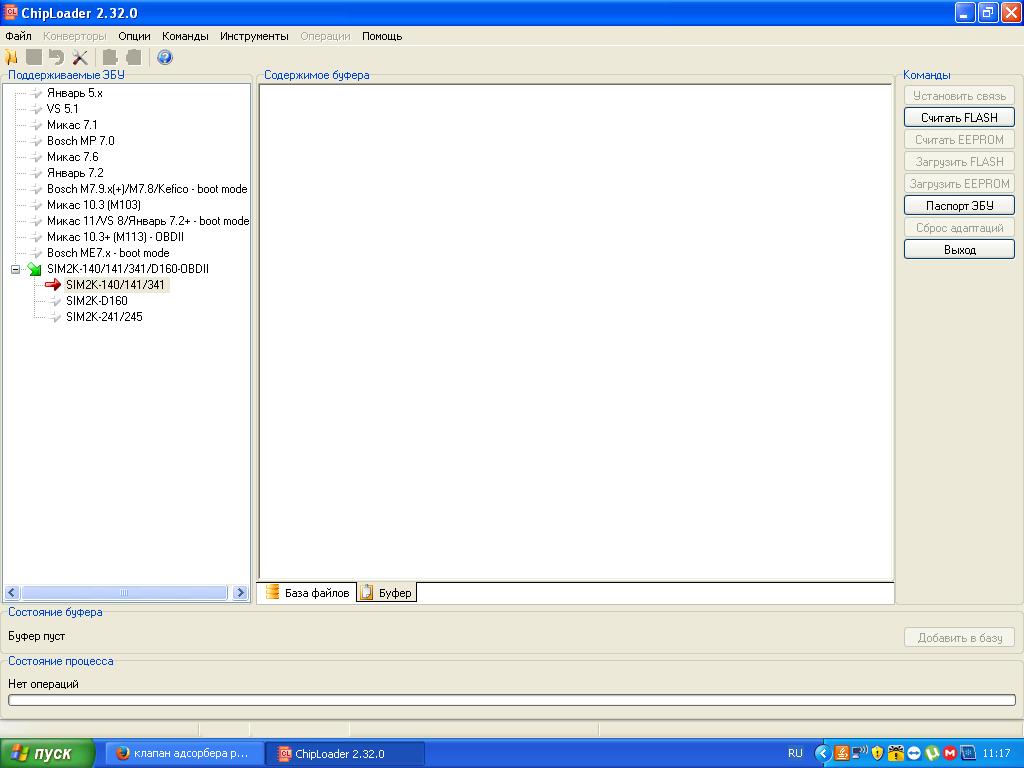Select Январь 7.2 in ECU tree

pyautogui.click(x=75, y=173)
